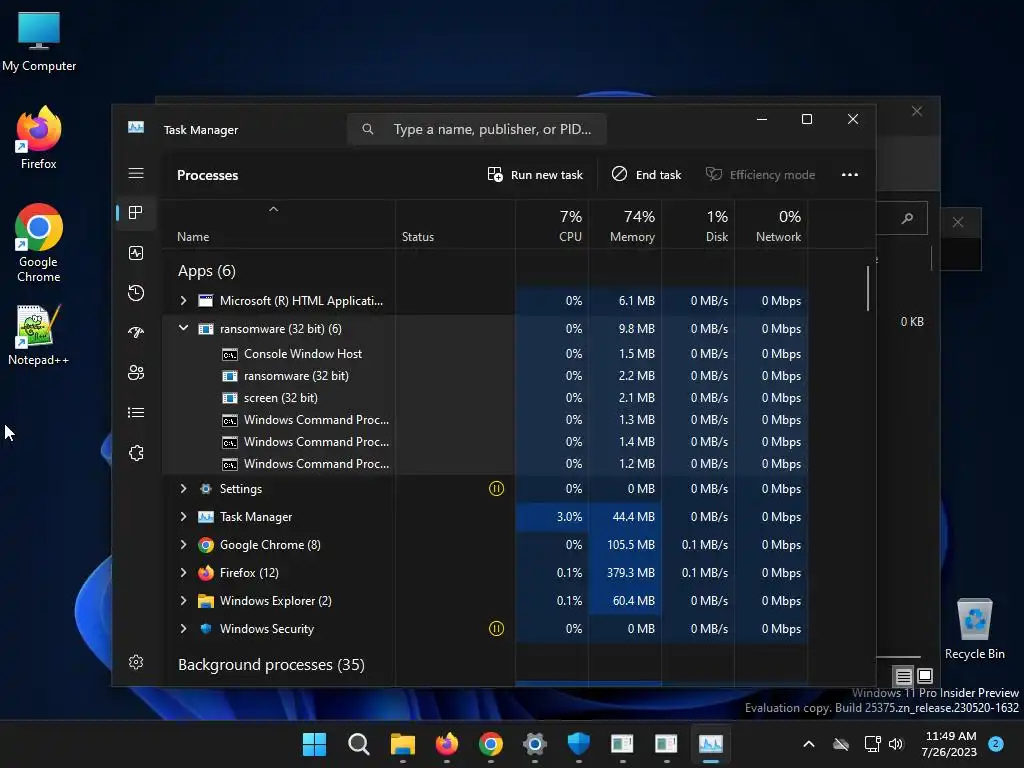Select Google Chrome desktop shortcut
The height and width of the screenshot is (768, 1024).
click(x=39, y=243)
